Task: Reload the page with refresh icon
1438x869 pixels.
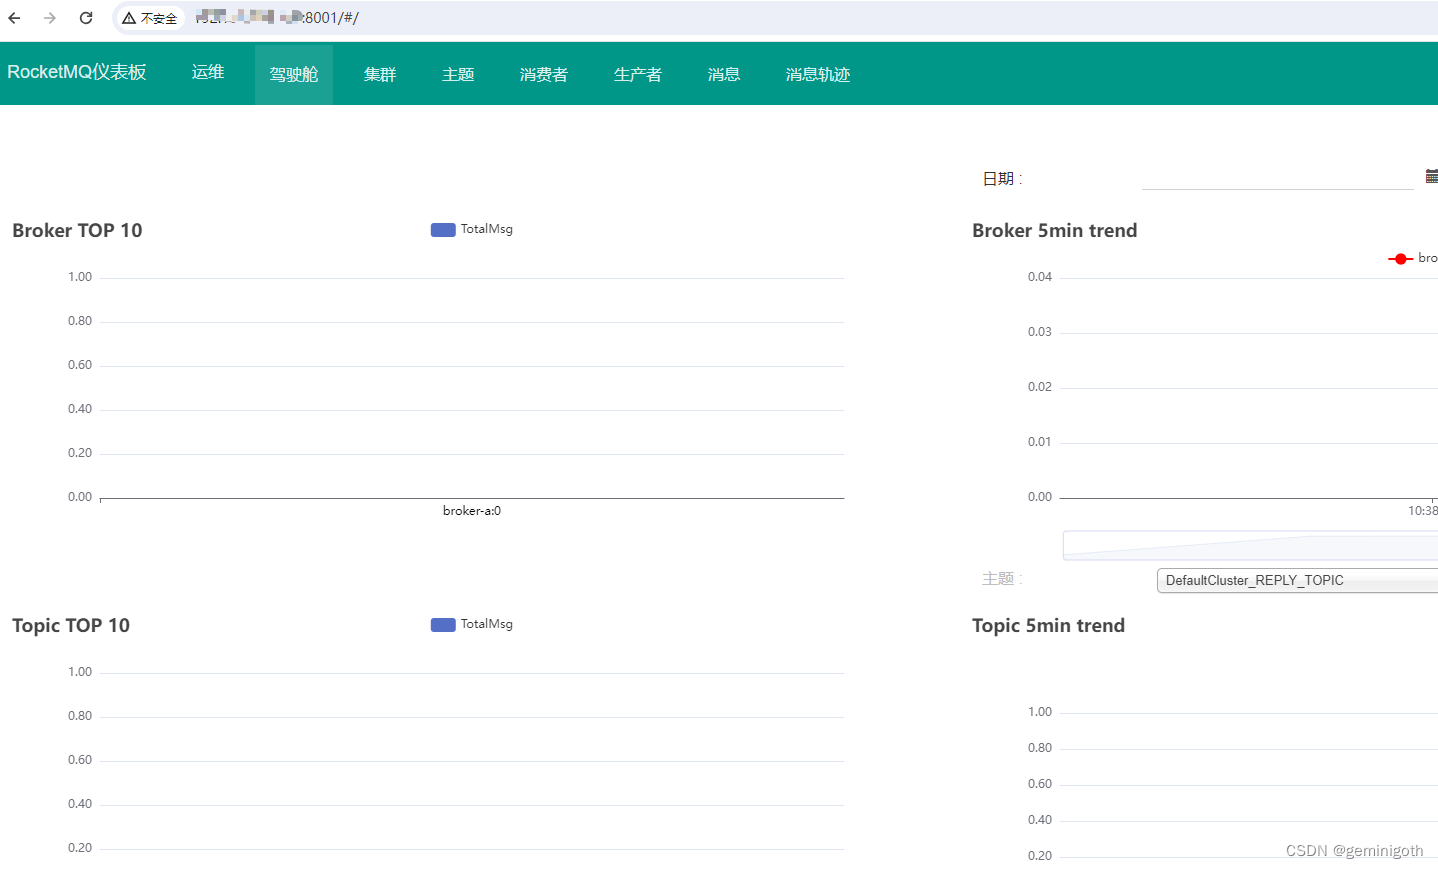Action: 86,18
